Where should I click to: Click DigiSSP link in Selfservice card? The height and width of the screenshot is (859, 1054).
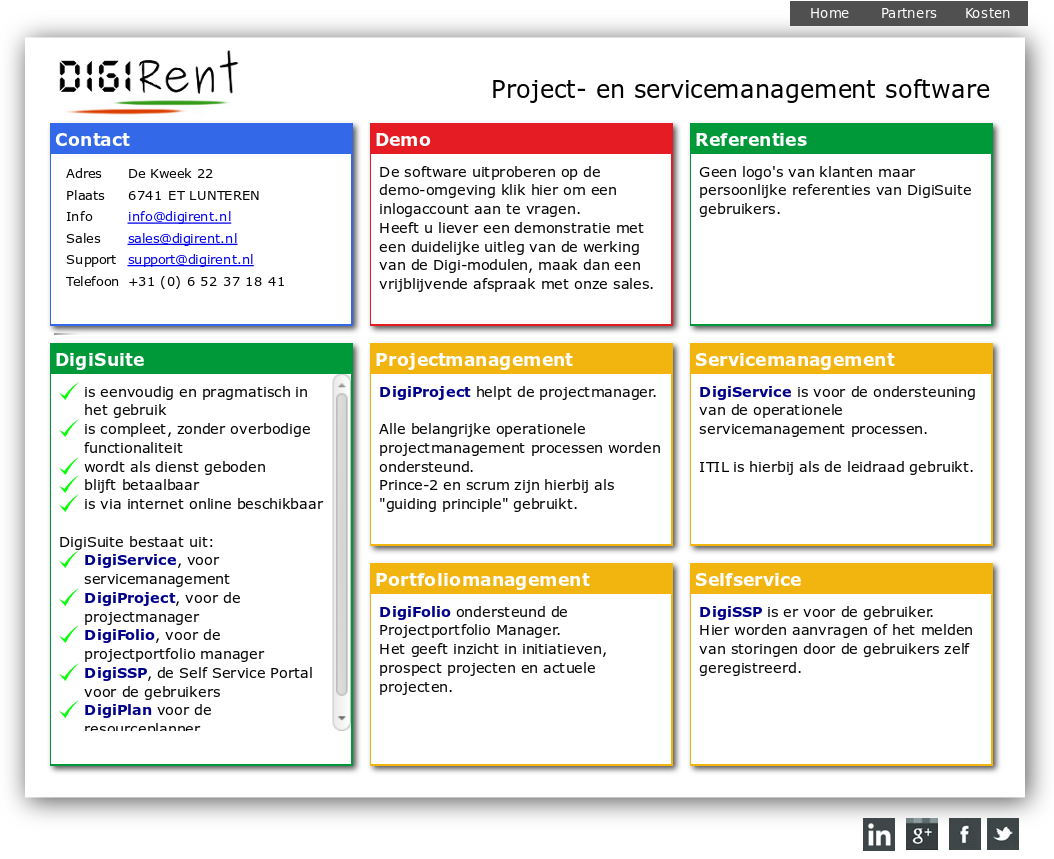(x=730, y=612)
